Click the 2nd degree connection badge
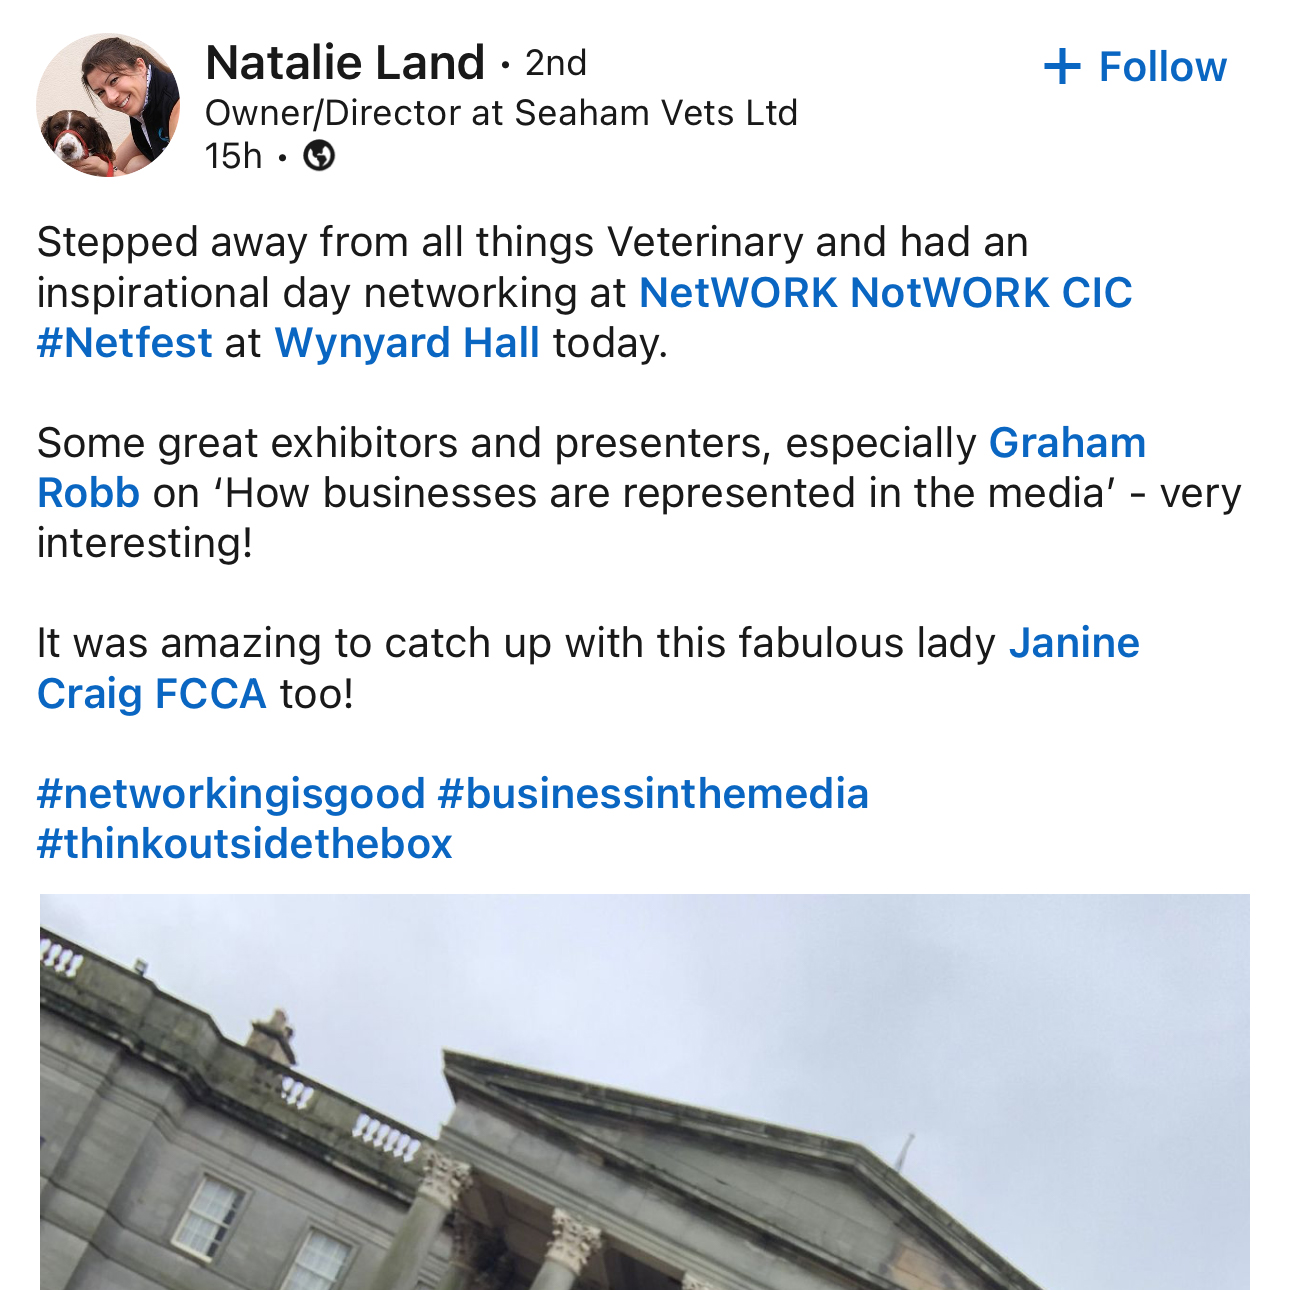The width and height of the screenshot is (1290, 1290). click(556, 63)
